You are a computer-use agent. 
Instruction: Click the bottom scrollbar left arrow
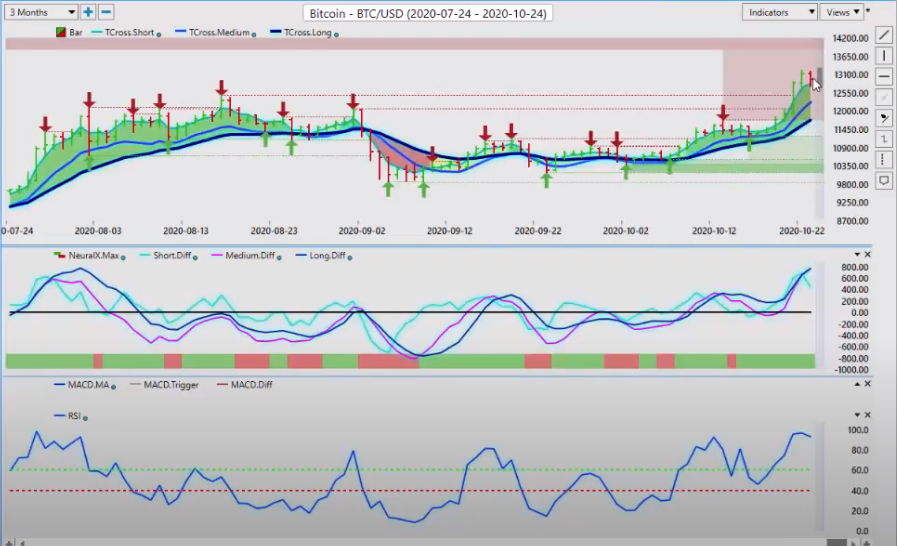23,543
